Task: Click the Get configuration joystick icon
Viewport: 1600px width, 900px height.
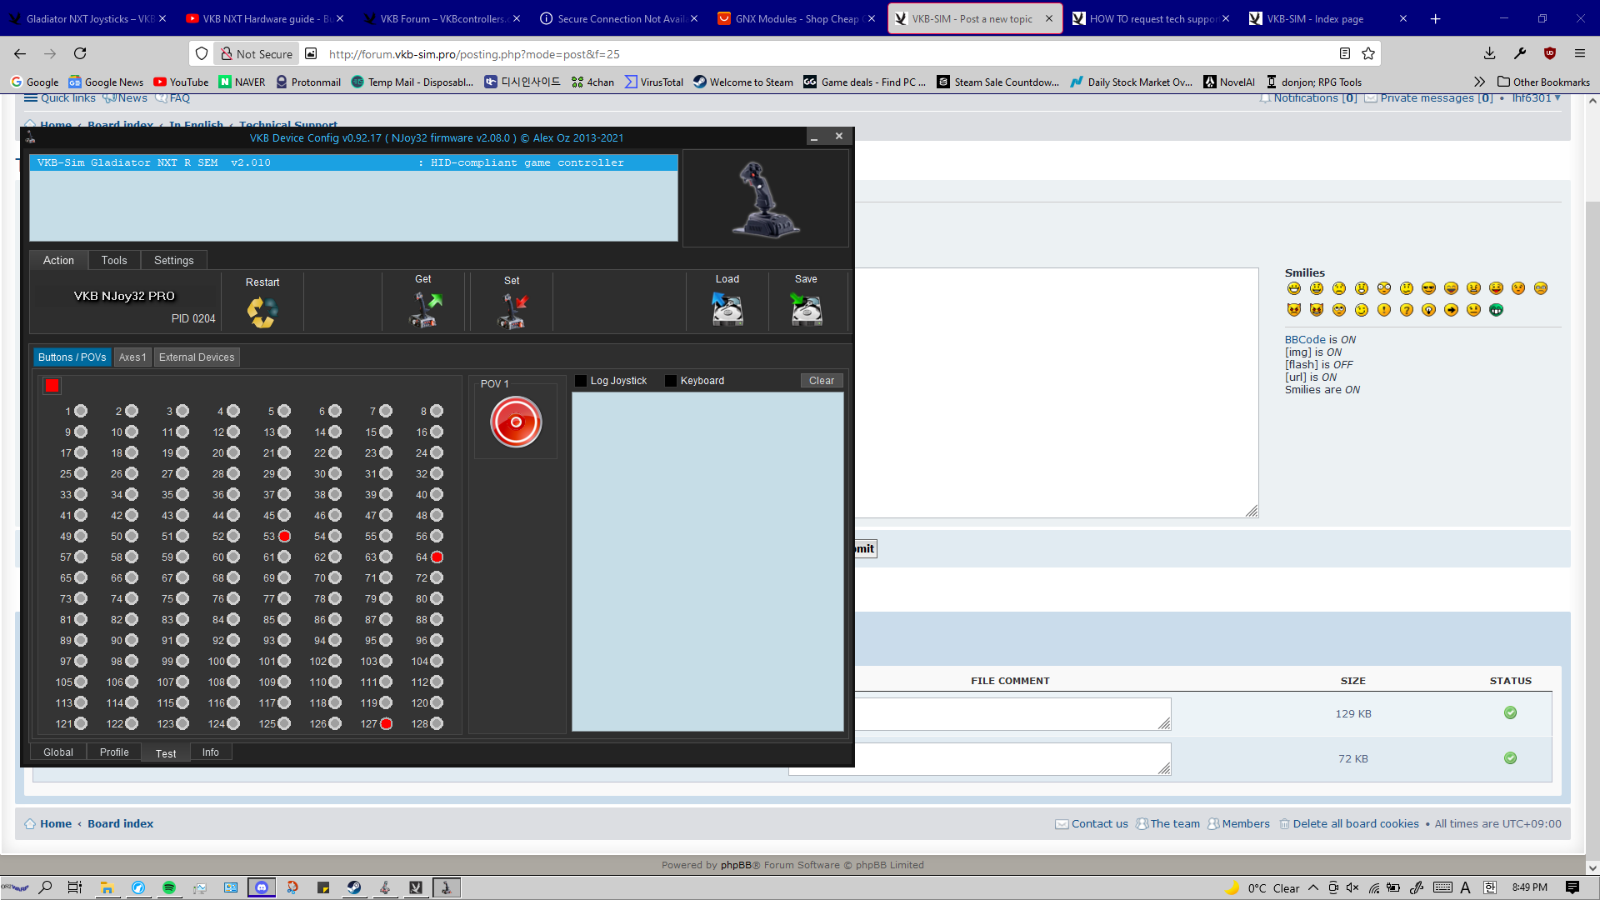Action: click(425, 310)
